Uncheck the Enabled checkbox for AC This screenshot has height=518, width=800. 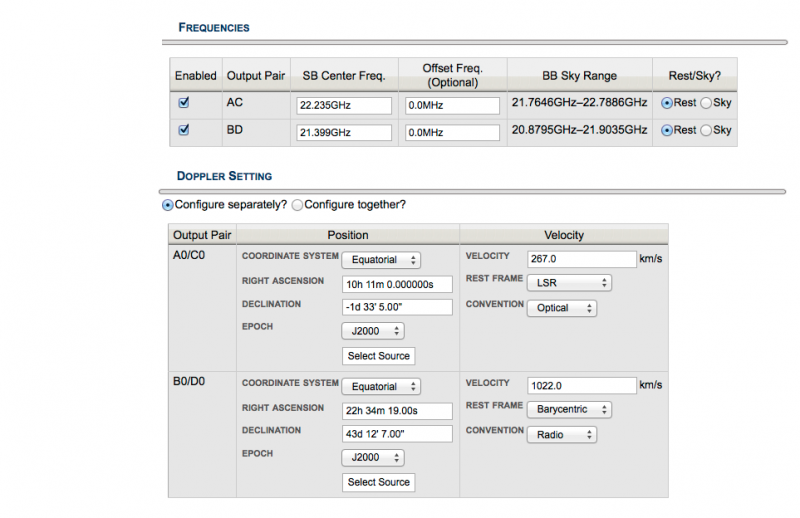(183, 103)
